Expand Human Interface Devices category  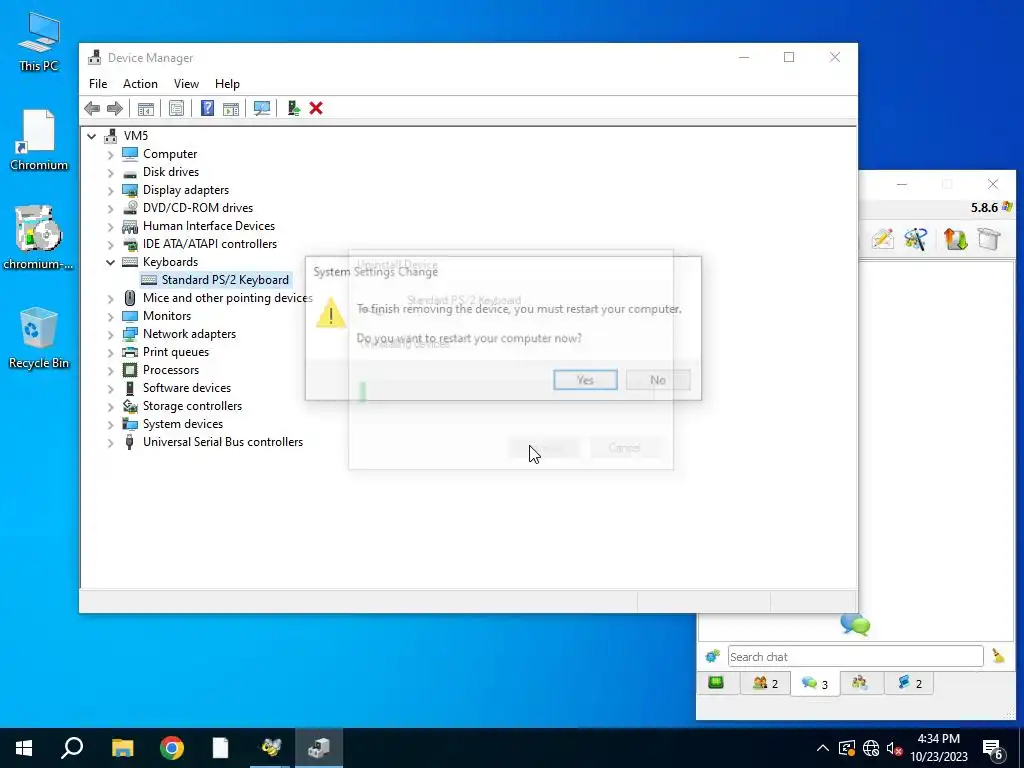(110, 226)
